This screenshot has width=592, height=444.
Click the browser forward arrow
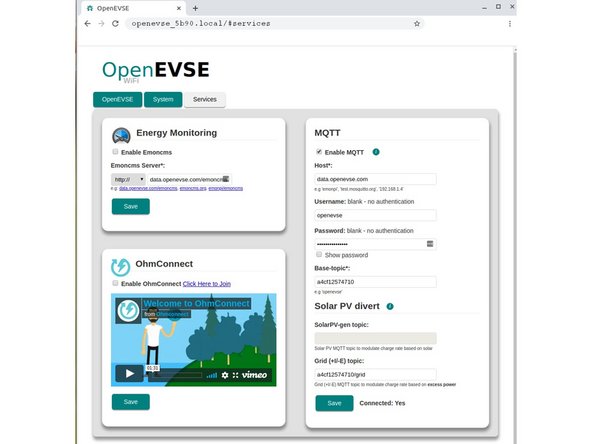[x=101, y=23]
